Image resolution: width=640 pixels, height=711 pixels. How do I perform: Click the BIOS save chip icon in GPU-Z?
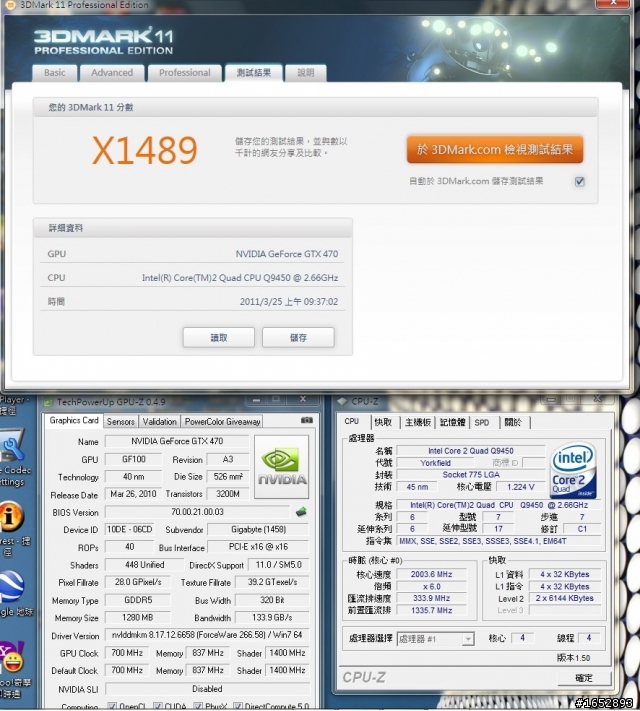301,512
